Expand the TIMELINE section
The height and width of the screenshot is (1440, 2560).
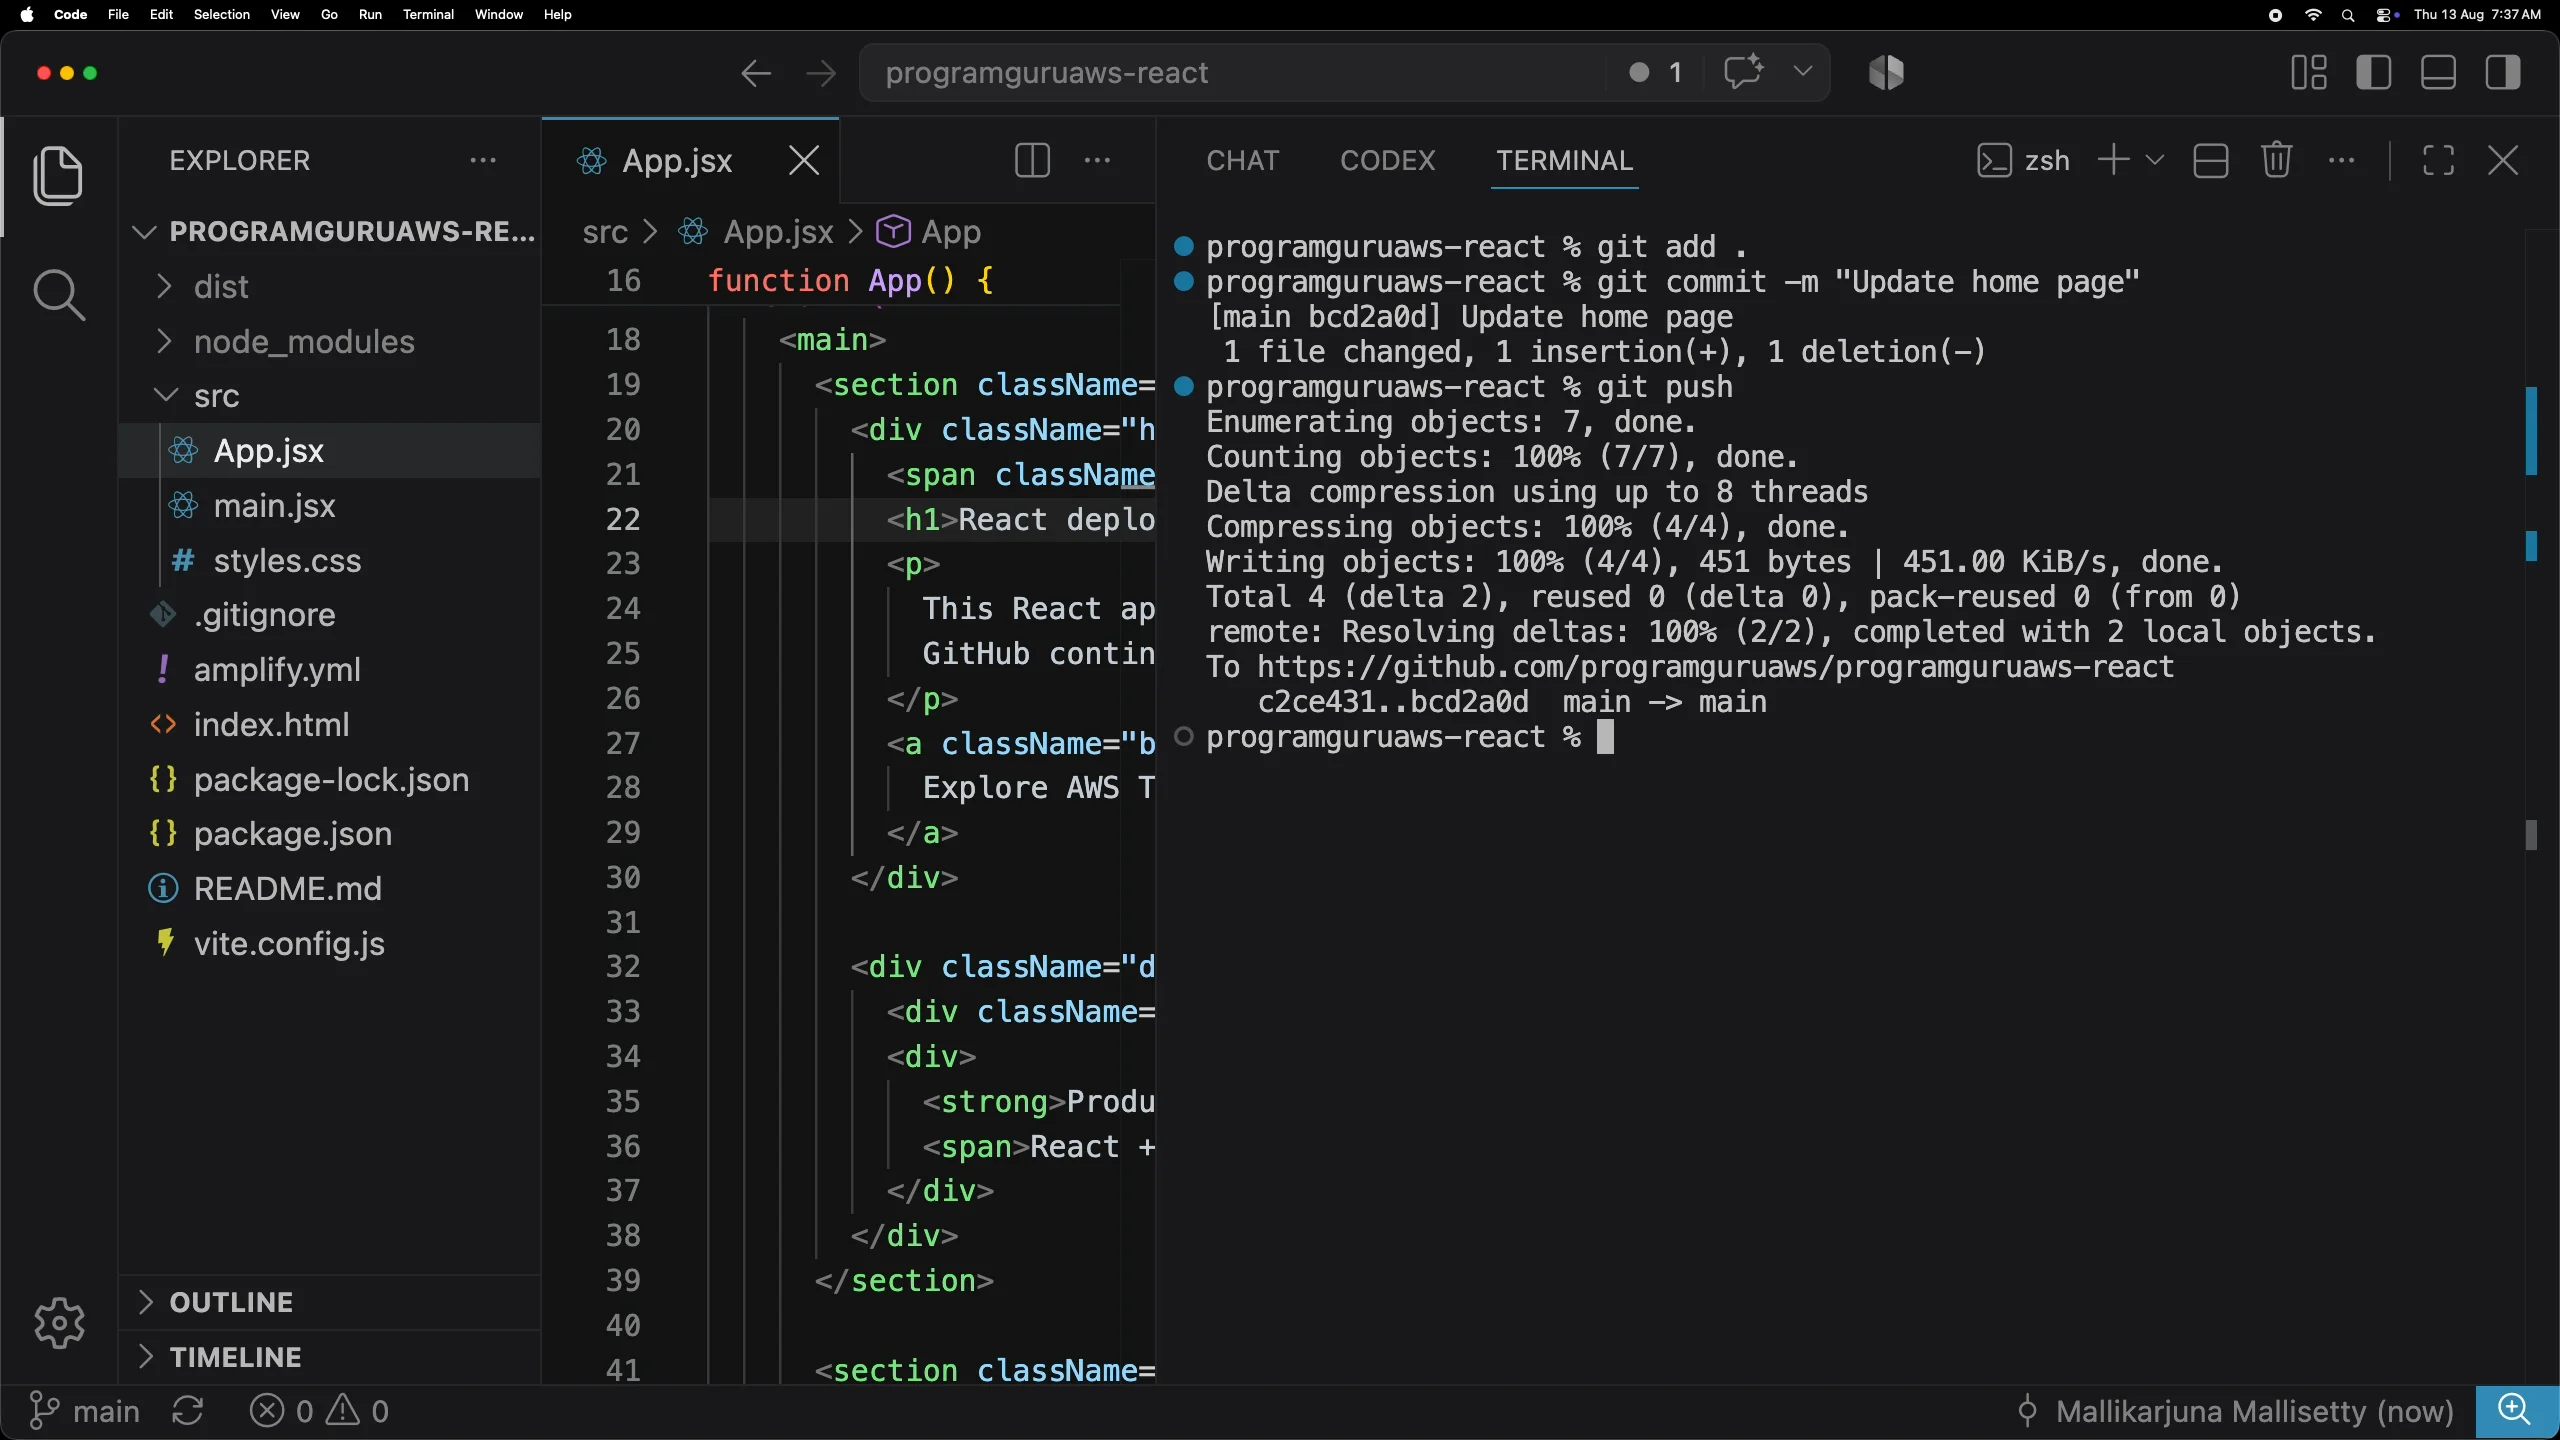click(x=330, y=1357)
